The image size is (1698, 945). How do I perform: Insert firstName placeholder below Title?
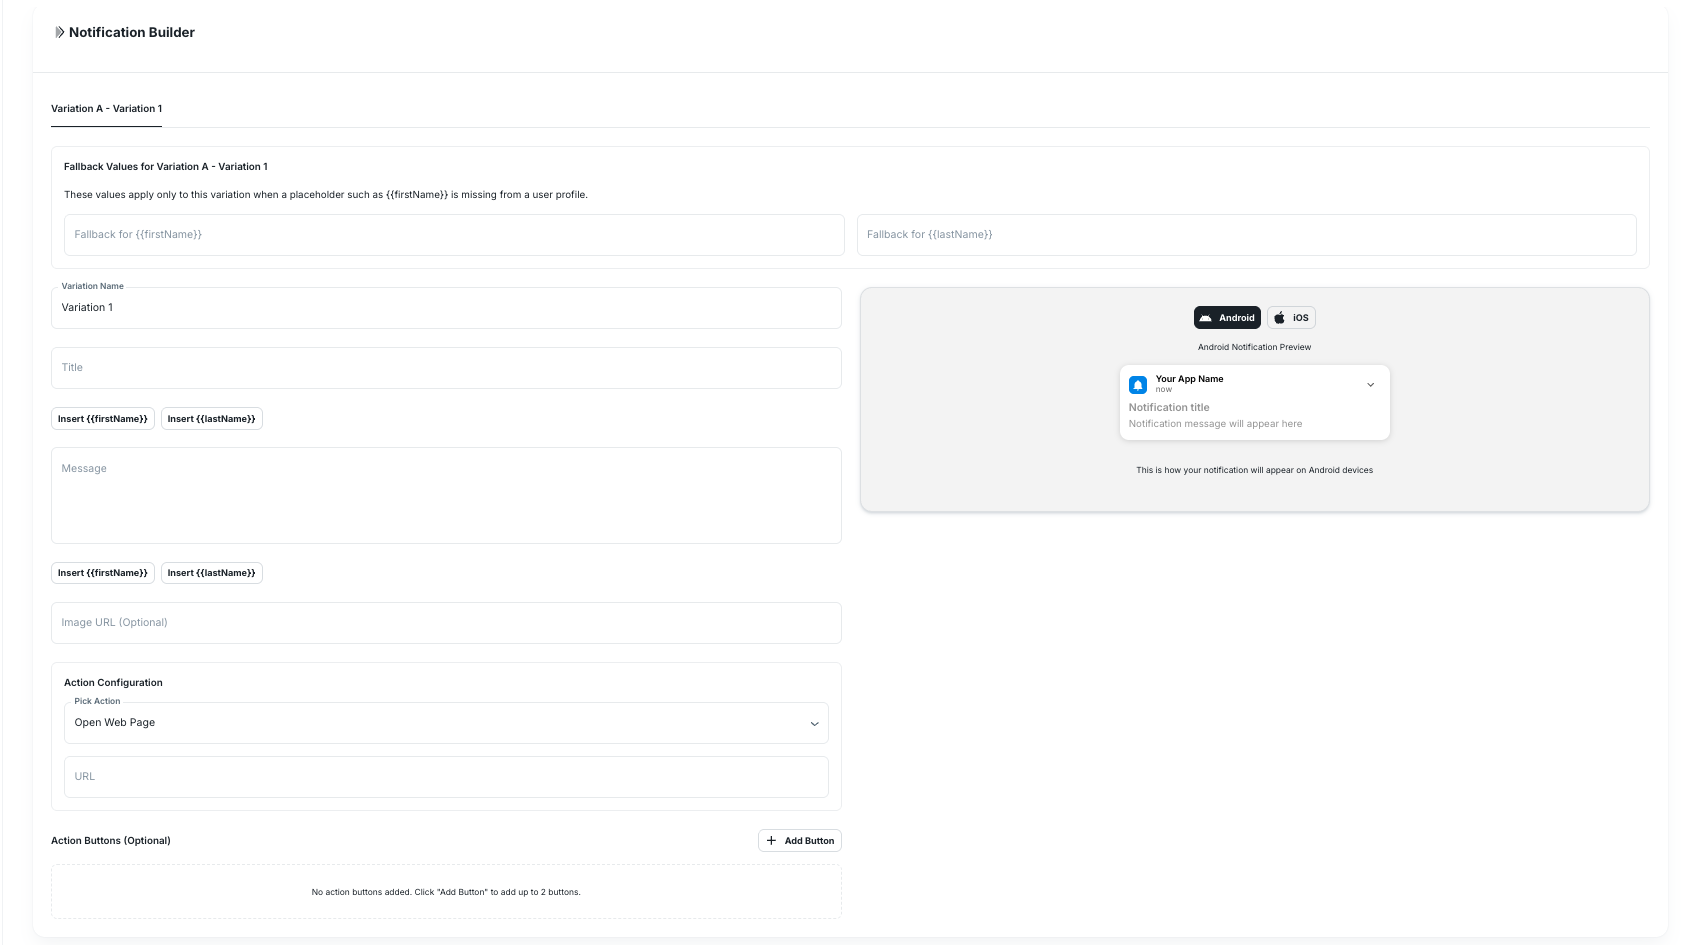tap(103, 419)
